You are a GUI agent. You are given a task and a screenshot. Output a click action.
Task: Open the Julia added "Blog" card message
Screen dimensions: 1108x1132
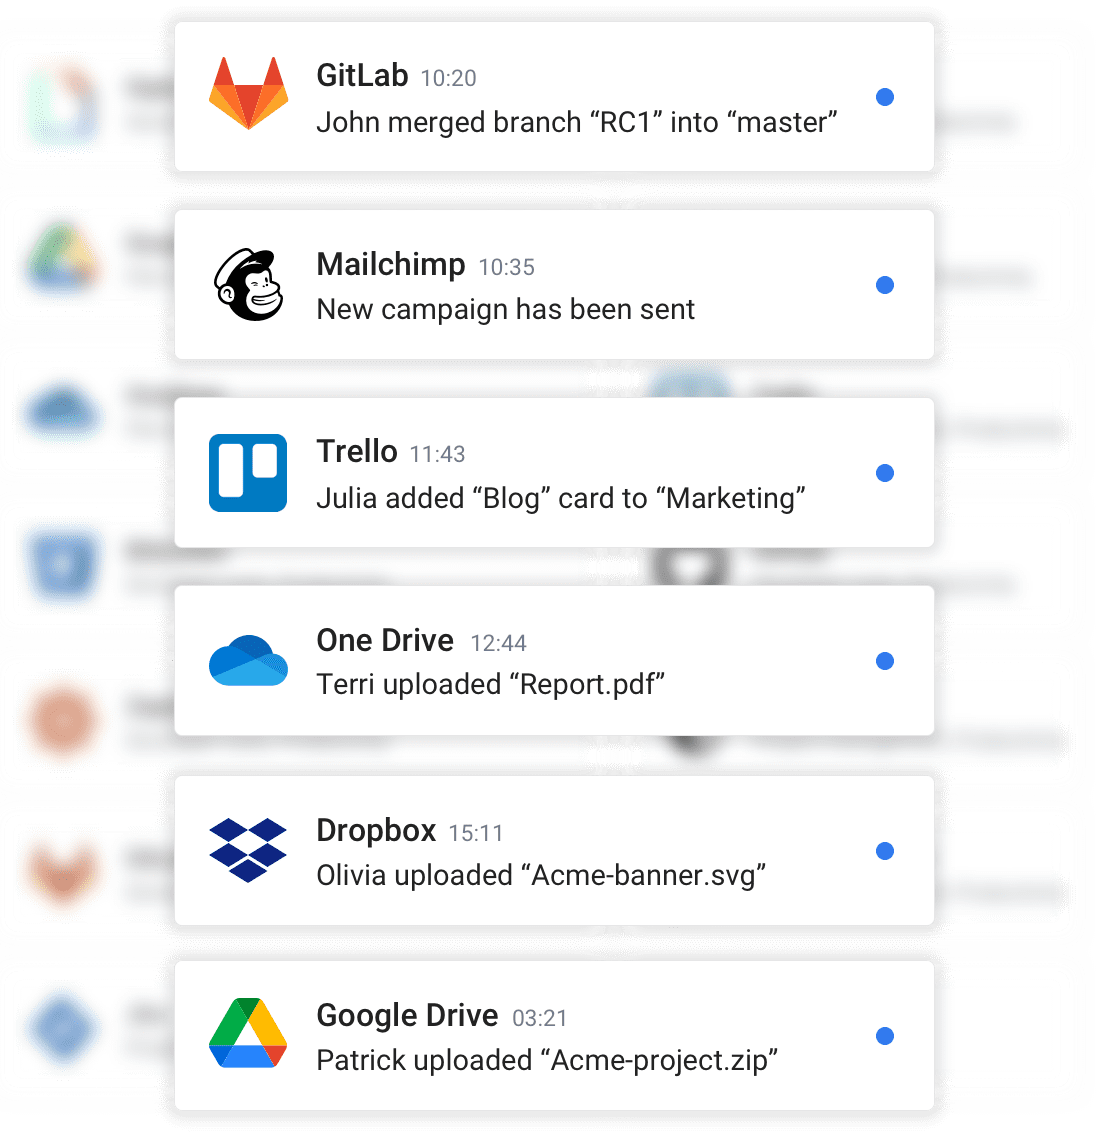561,498
